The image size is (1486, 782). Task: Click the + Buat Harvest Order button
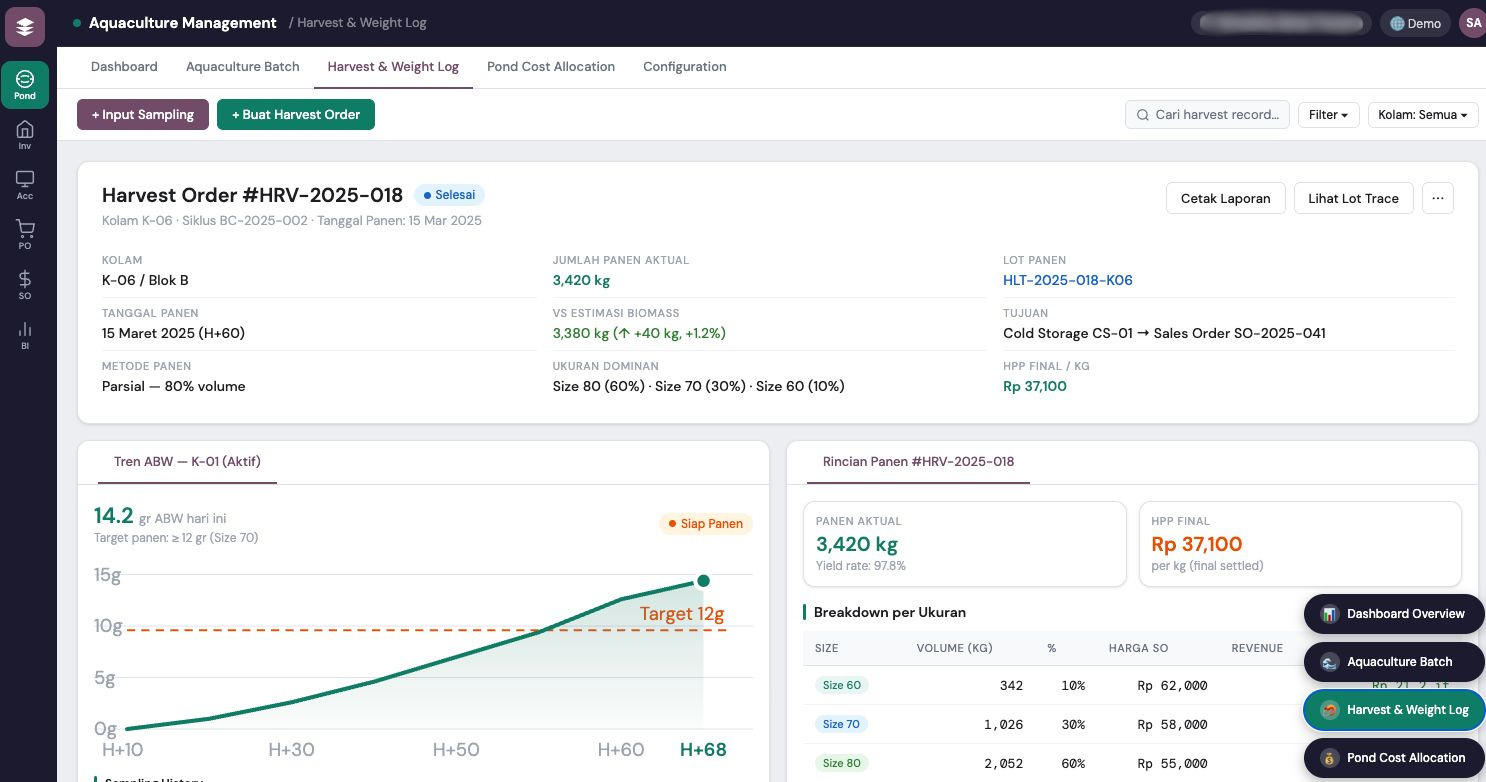click(x=296, y=115)
